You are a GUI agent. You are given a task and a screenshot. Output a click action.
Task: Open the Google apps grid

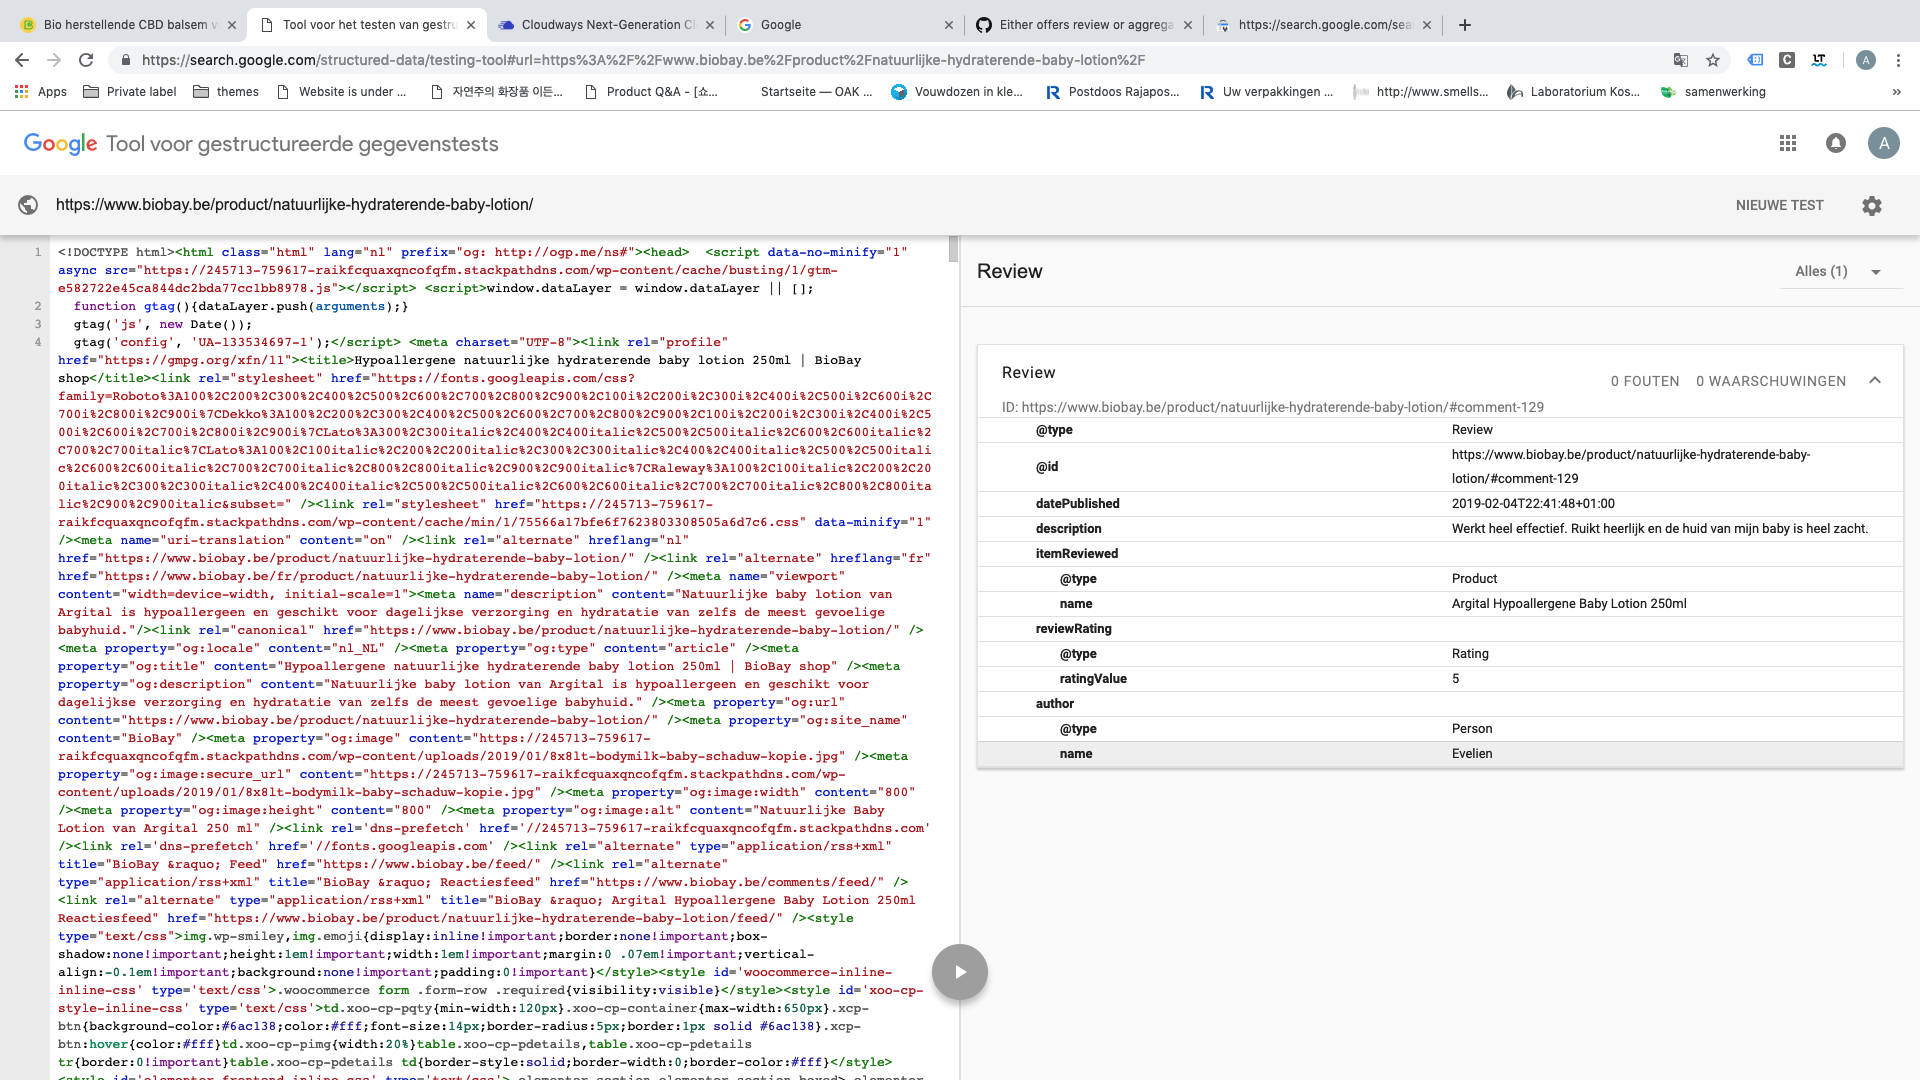[x=1788, y=143]
